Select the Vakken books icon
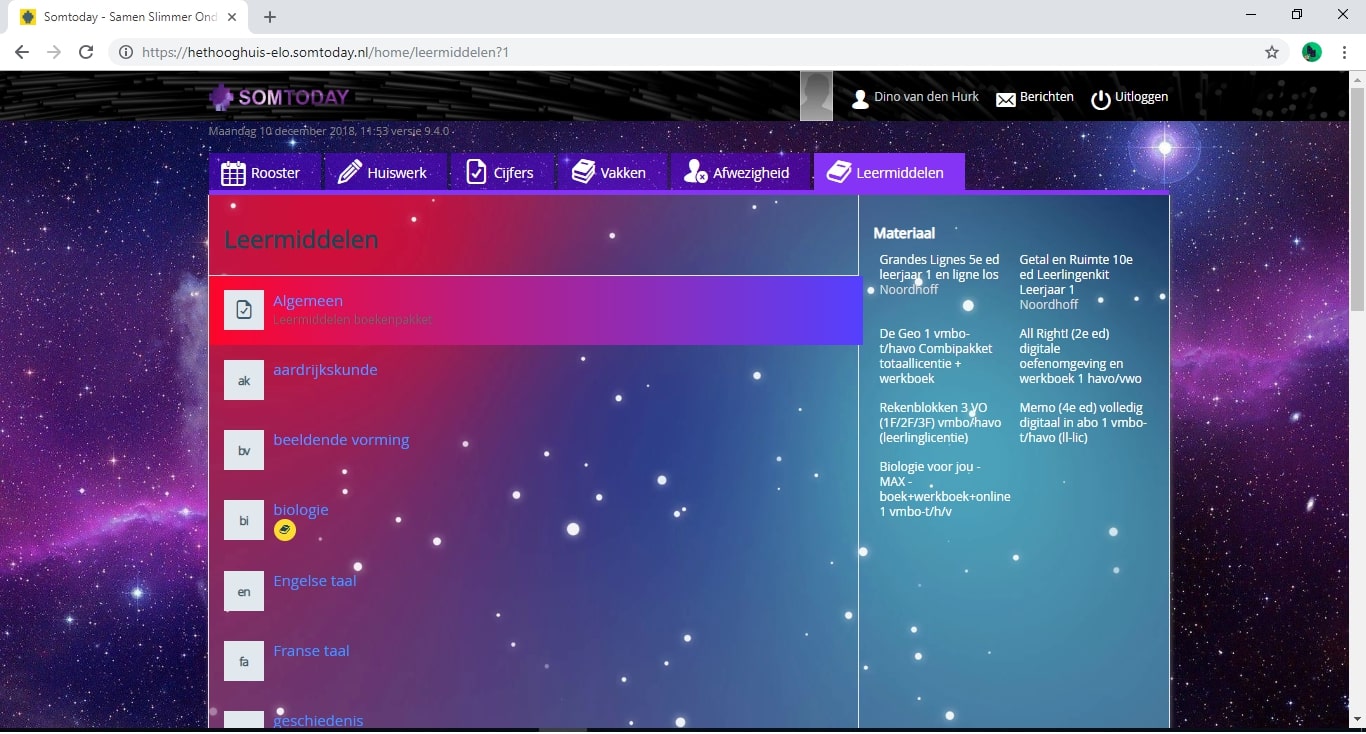Viewport: 1366px width, 734px height. 583,171
